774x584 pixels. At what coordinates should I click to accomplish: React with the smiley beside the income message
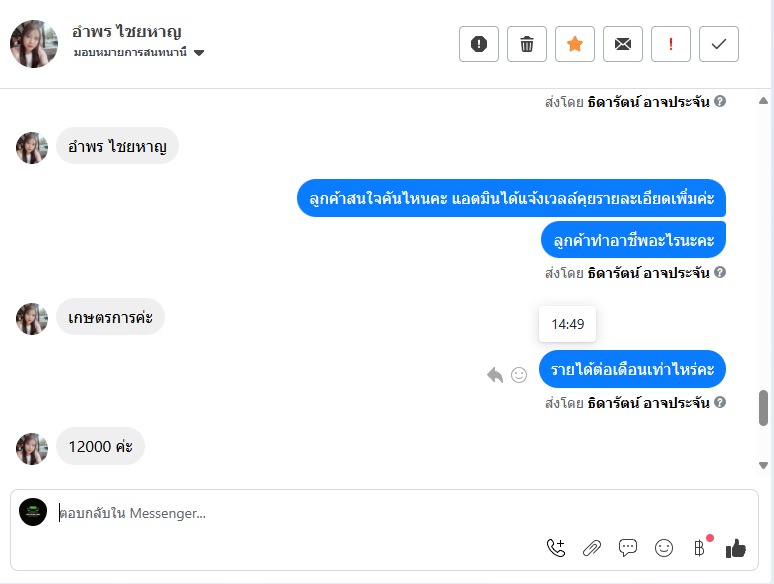coord(519,375)
